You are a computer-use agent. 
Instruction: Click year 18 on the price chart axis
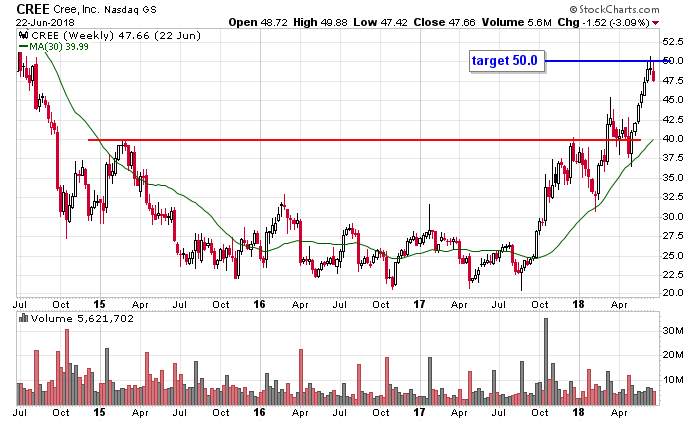pos(579,304)
